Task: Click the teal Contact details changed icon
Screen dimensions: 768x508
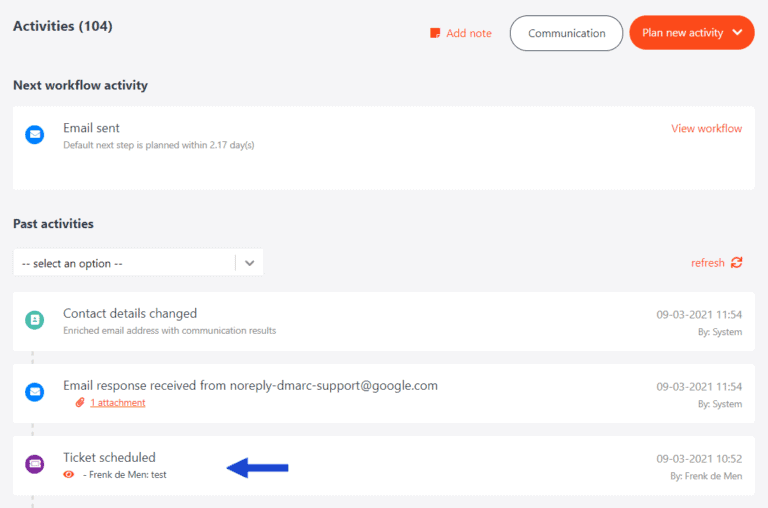Action: (35, 321)
